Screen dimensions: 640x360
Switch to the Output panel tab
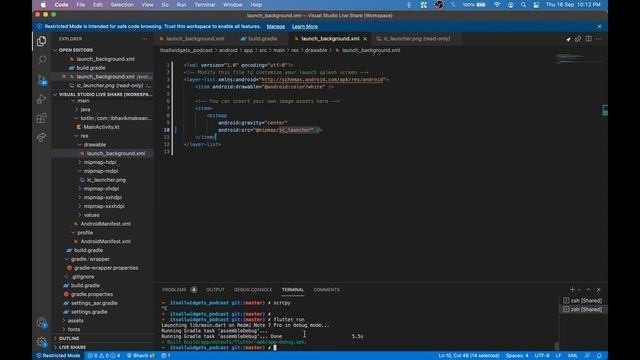pos(215,289)
